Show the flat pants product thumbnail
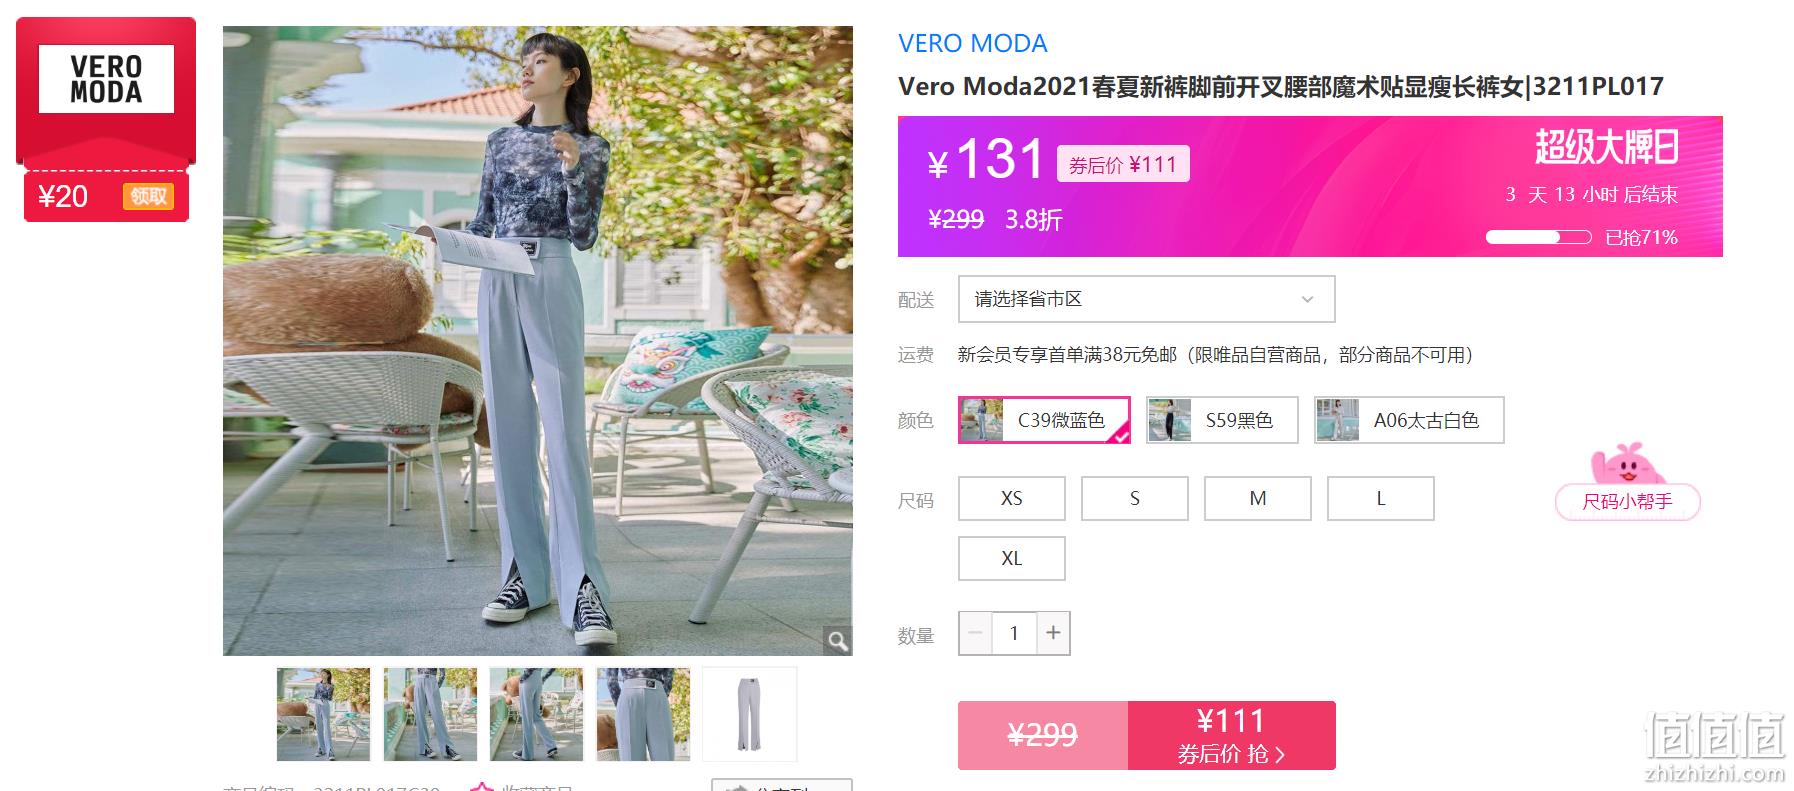 (750, 714)
